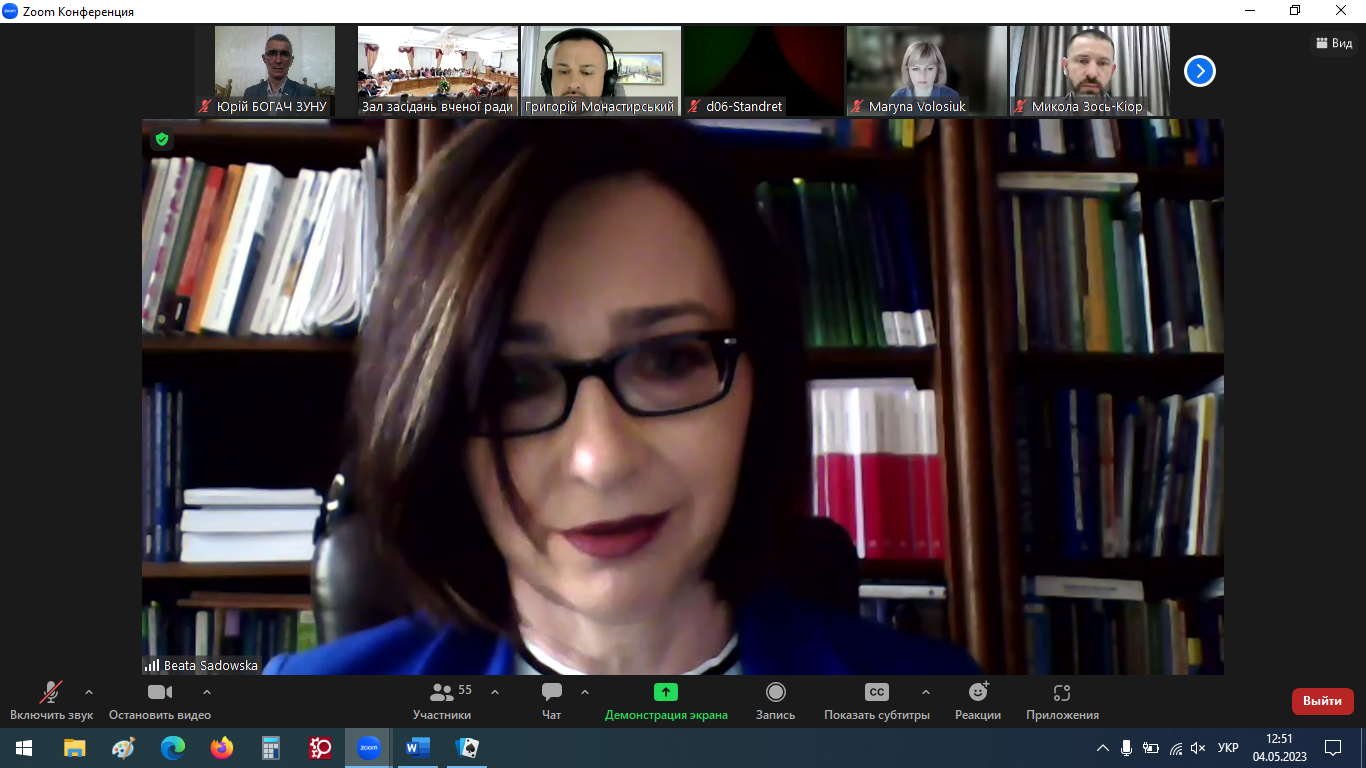Launch Firefox from taskbar
1366x768 pixels.
(221, 747)
